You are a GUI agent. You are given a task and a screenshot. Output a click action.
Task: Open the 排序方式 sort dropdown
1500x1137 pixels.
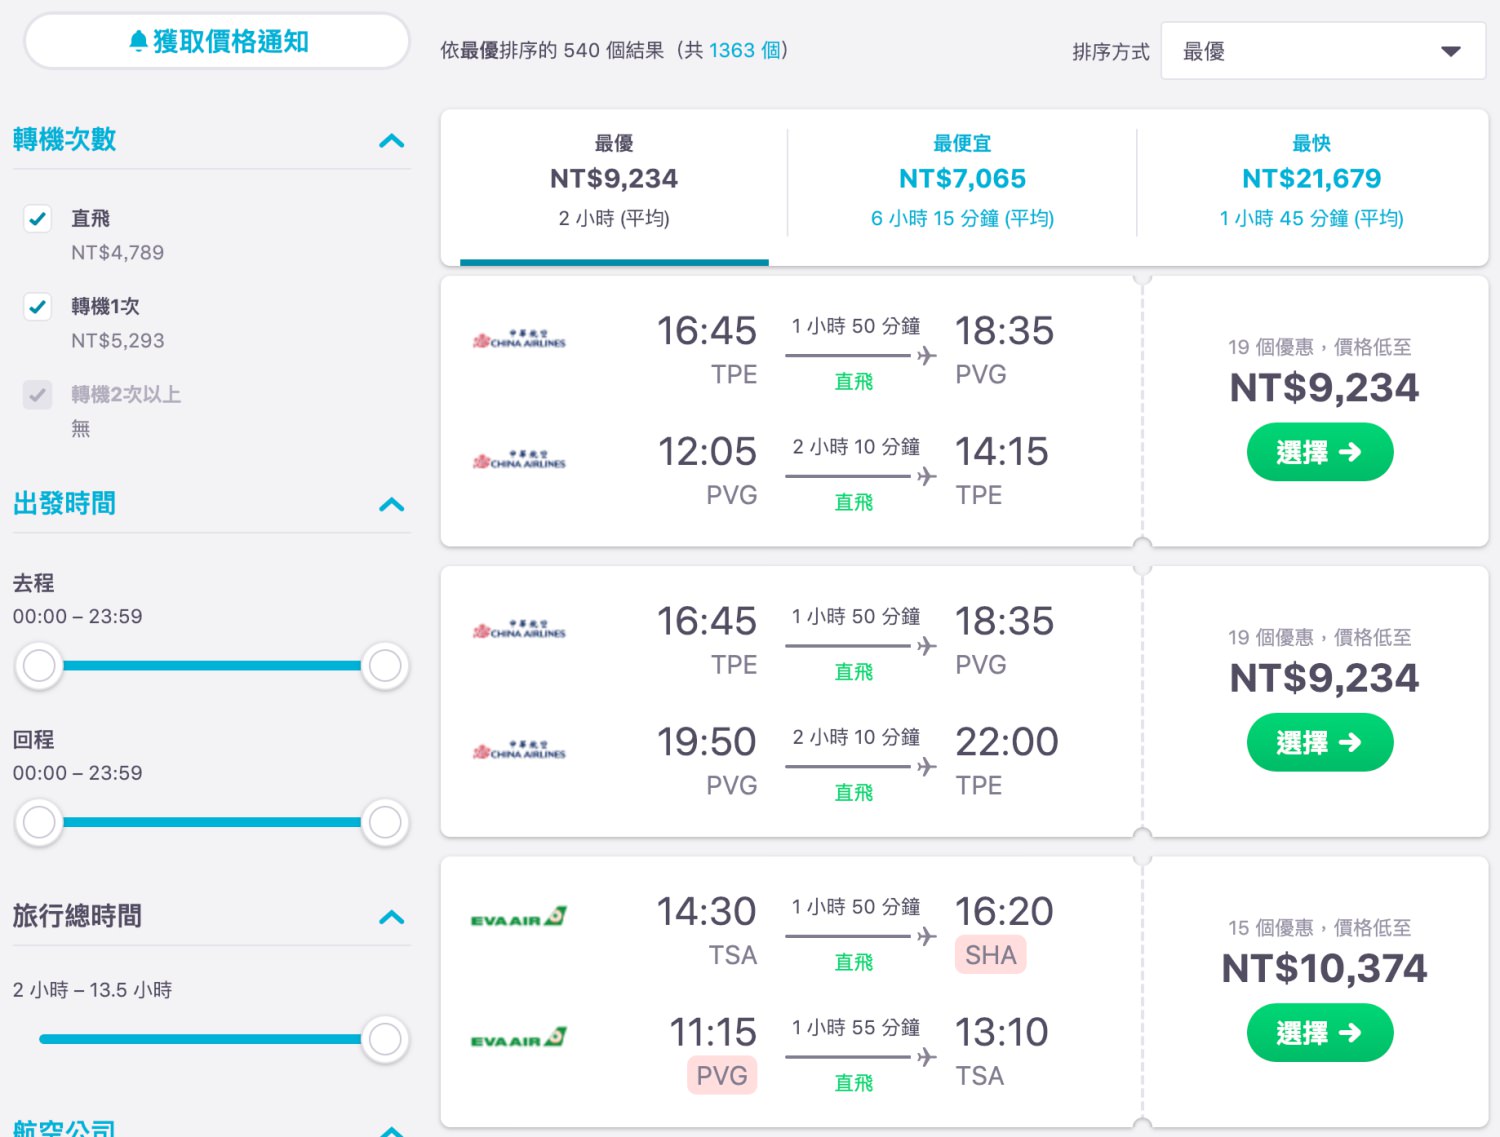tap(1323, 51)
